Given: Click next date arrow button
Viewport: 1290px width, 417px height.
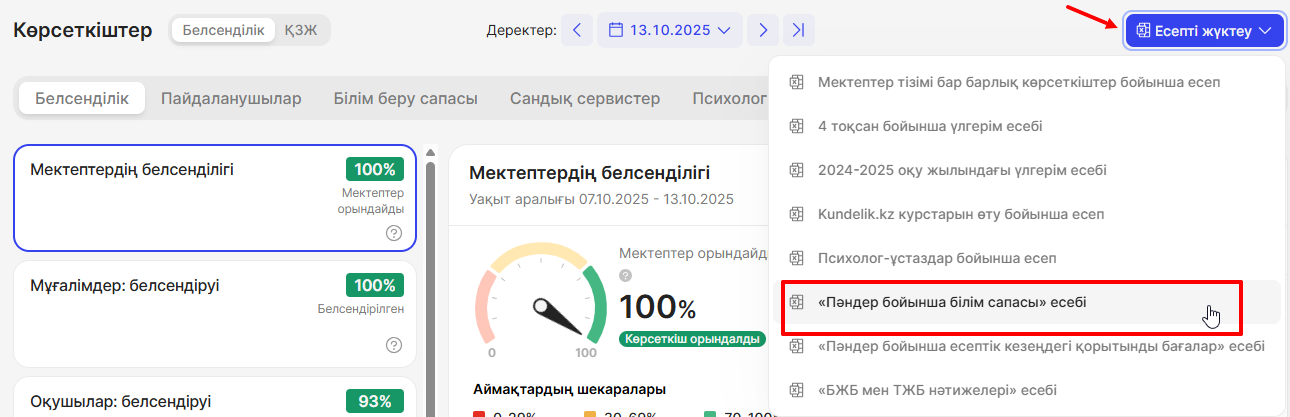Looking at the screenshot, I should tap(763, 30).
